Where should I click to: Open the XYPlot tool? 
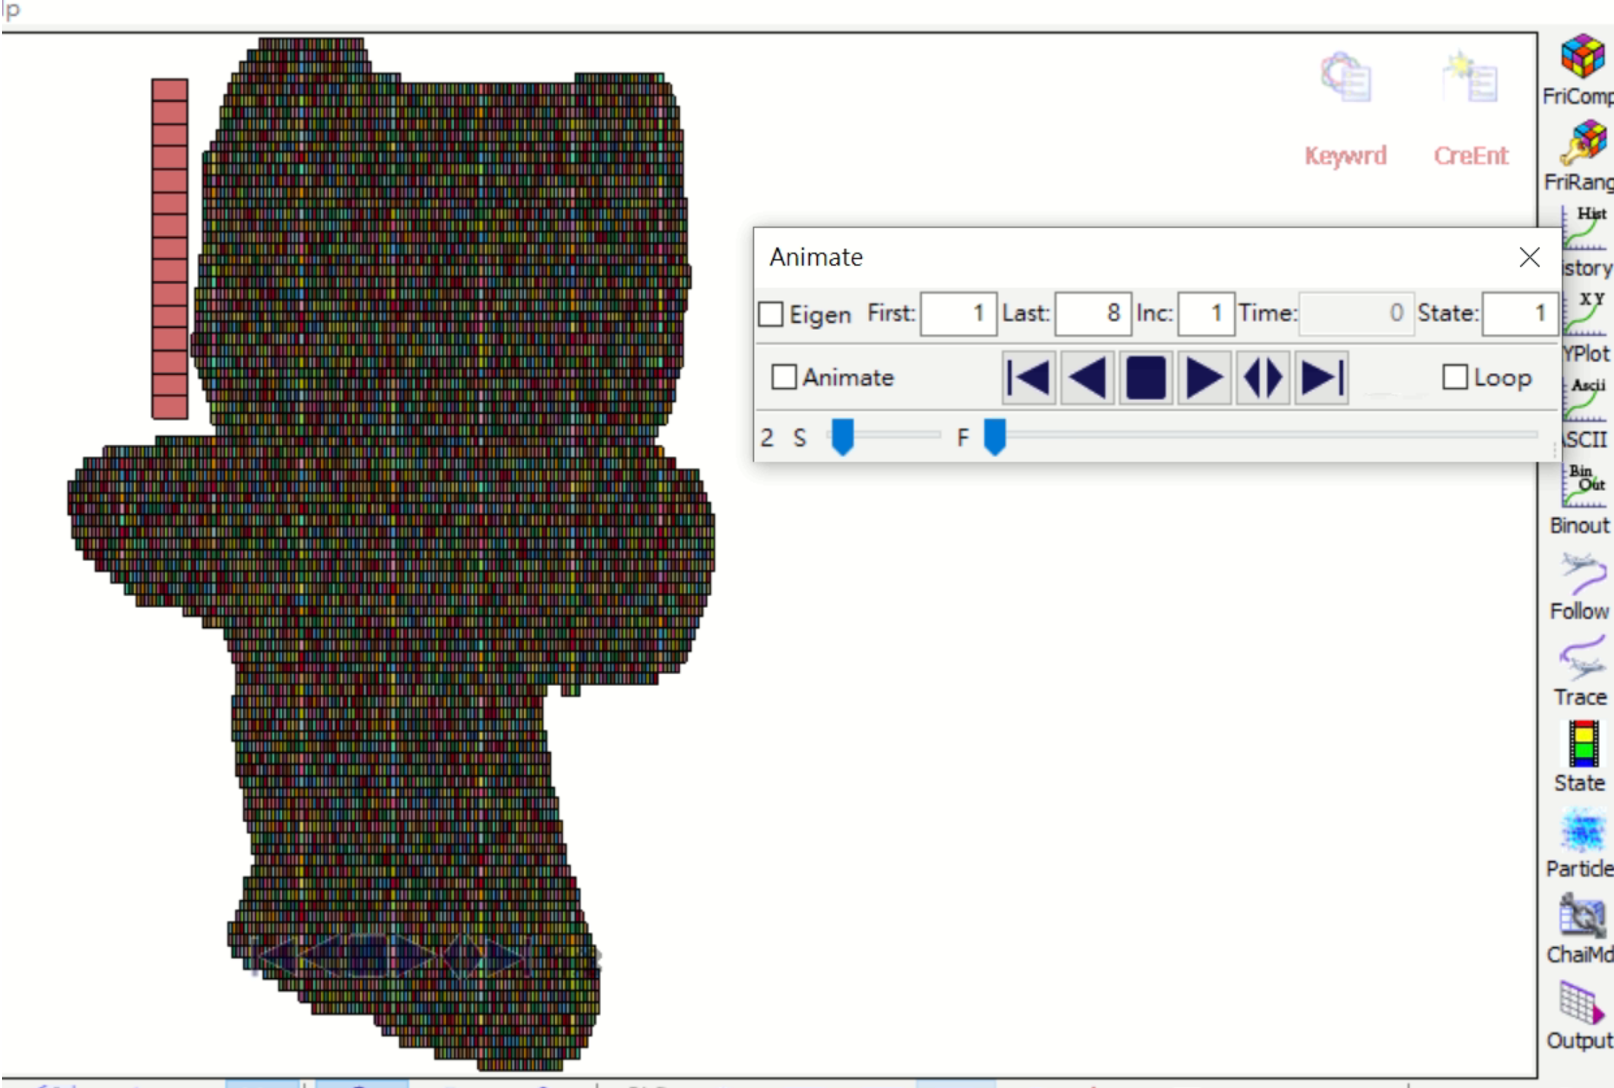click(x=1586, y=327)
